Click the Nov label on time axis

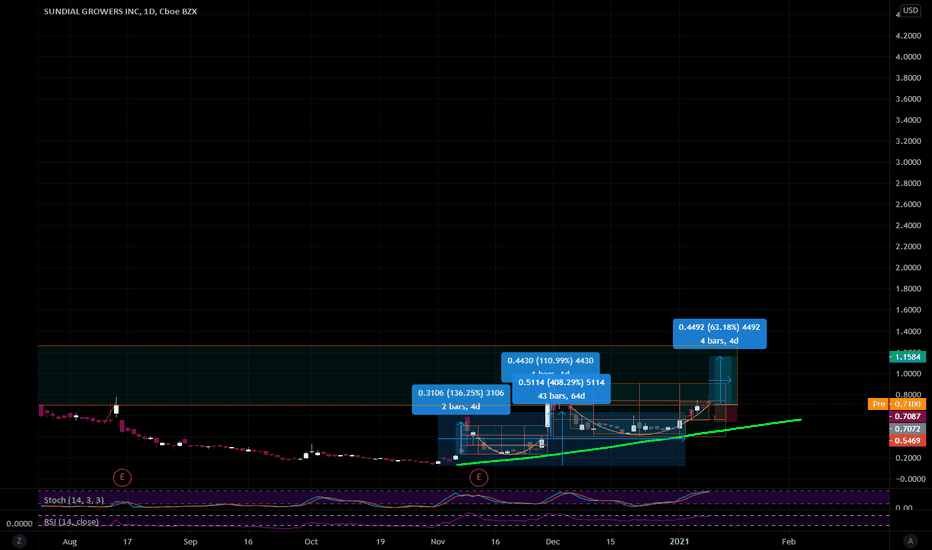coord(437,542)
